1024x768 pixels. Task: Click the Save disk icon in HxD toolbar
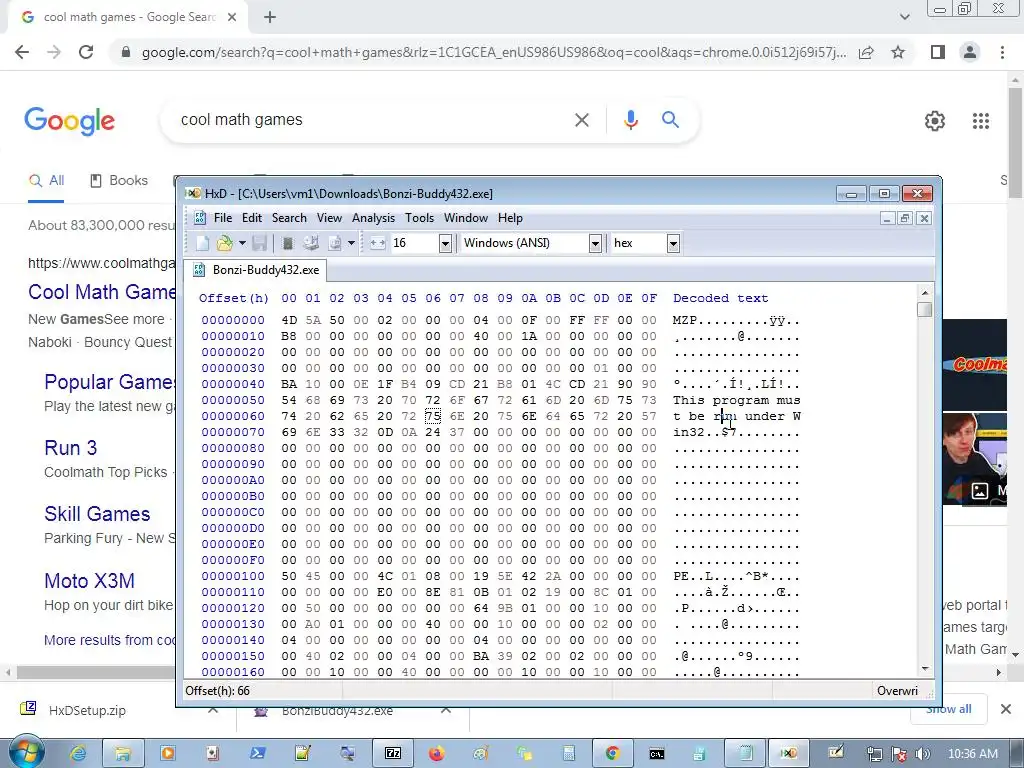pyautogui.click(x=259, y=243)
